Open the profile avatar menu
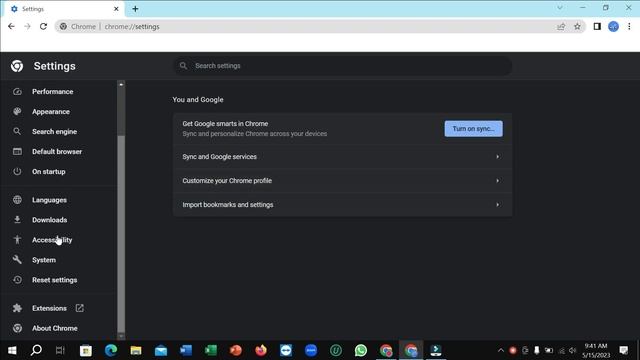Viewport: 640px width, 360px height. [613, 27]
